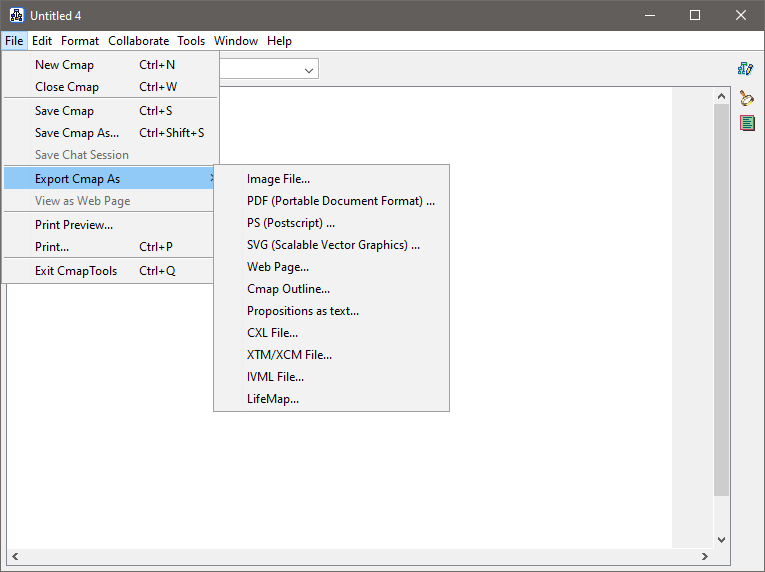The height and width of the screenshot is (572, 765).
Task: Click the vertical scrollbar thumb
Action: pos(722,300)
